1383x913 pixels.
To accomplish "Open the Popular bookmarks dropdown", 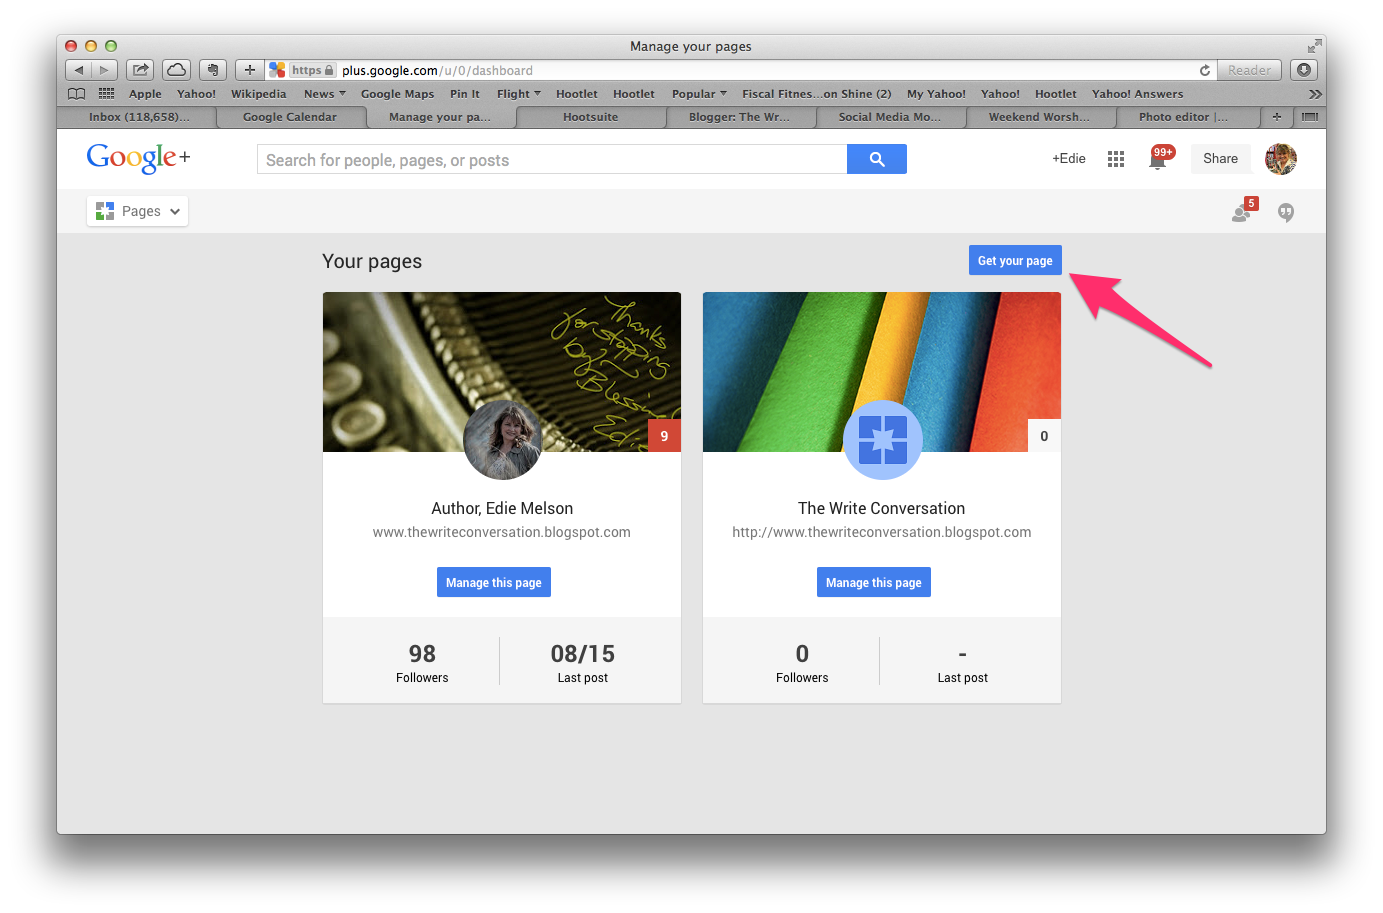I will point(699,94).
